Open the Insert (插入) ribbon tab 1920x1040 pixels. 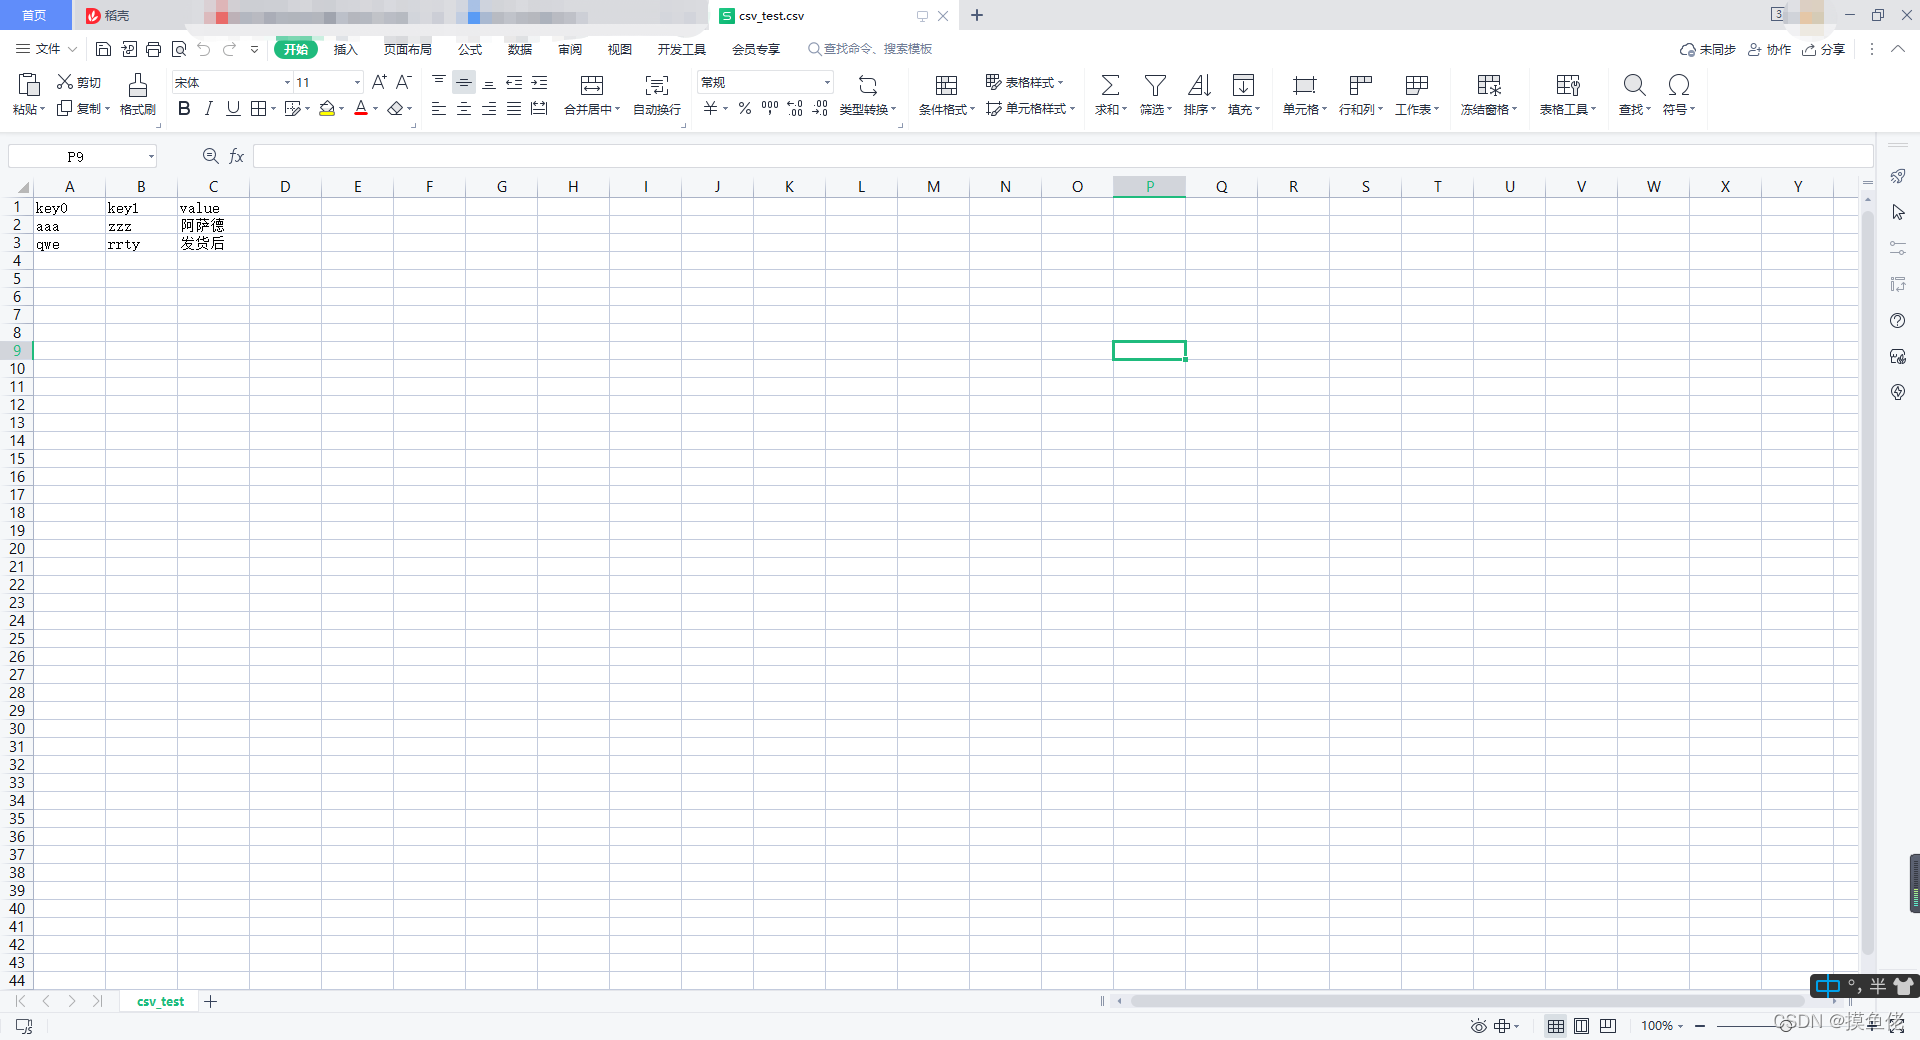[x=345, y=49]
